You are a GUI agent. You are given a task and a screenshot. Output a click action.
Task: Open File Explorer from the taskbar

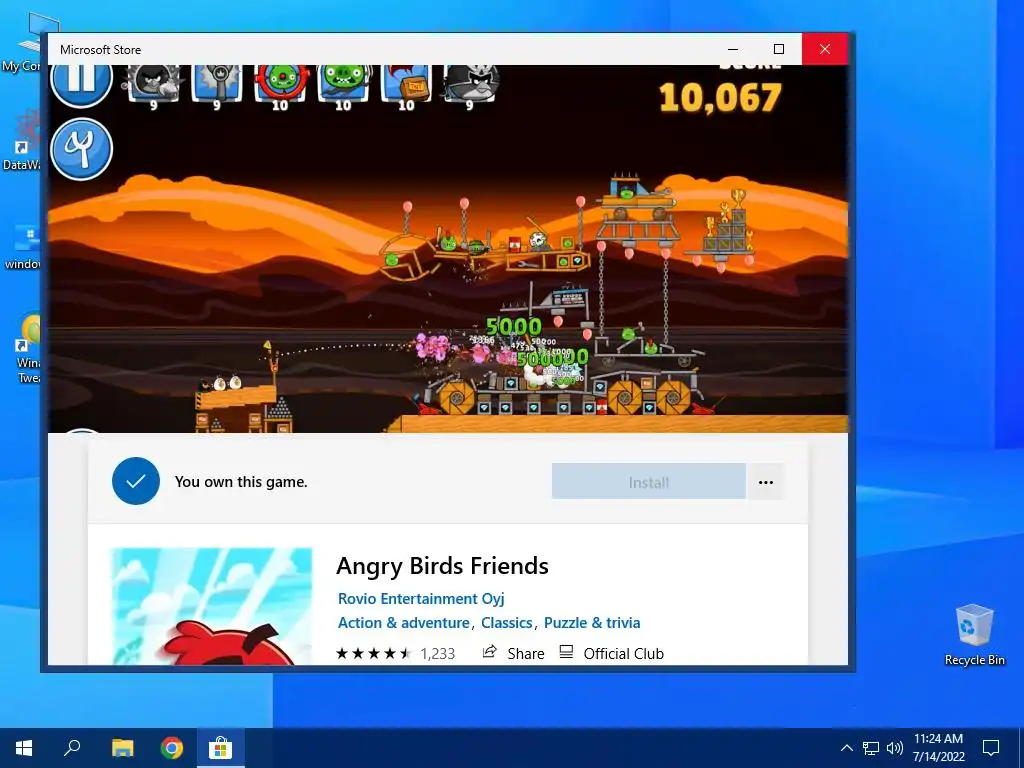click(122, 748)
